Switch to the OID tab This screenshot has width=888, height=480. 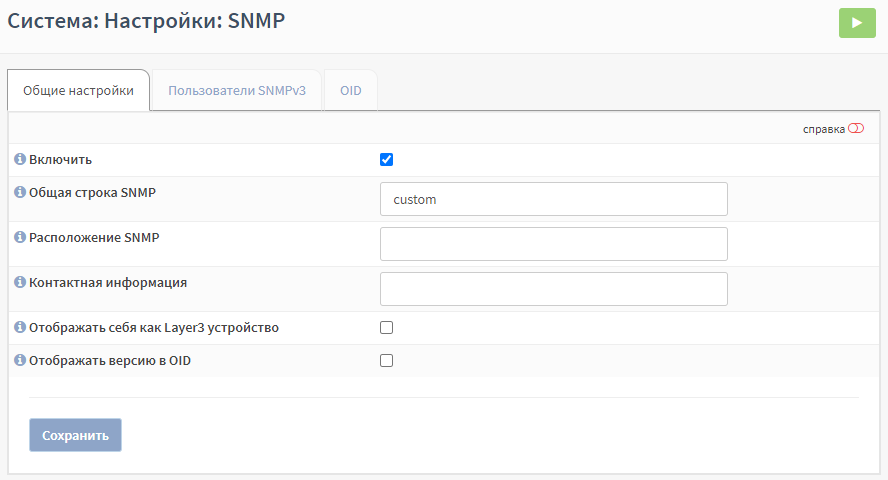[351, 91]
